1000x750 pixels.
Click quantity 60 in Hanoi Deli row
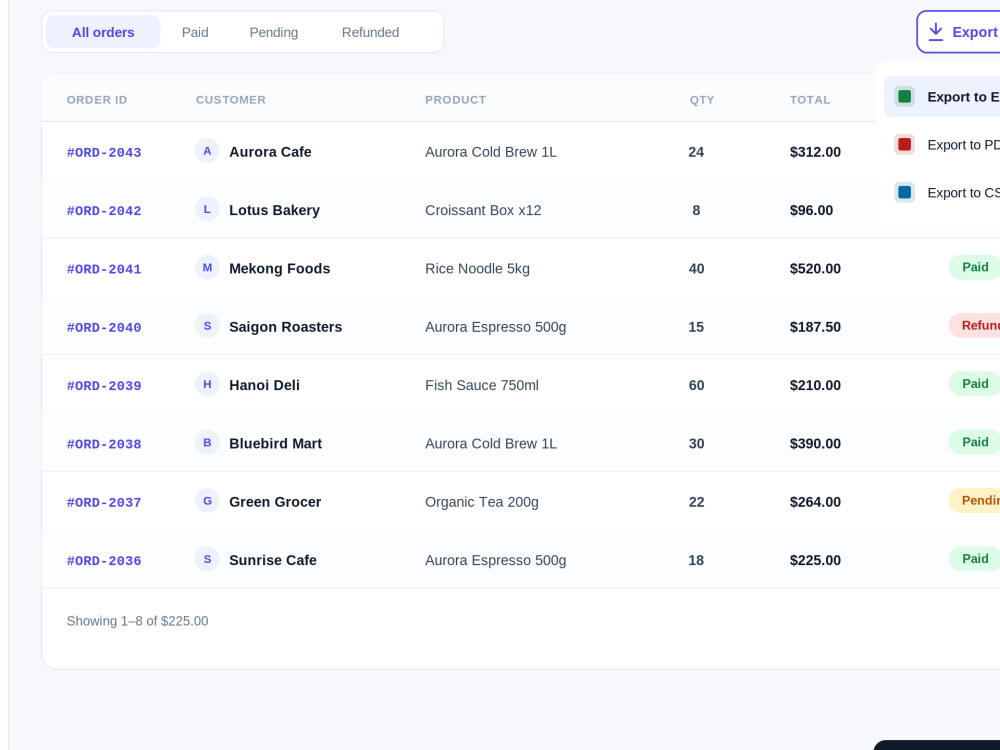(696, 385)
